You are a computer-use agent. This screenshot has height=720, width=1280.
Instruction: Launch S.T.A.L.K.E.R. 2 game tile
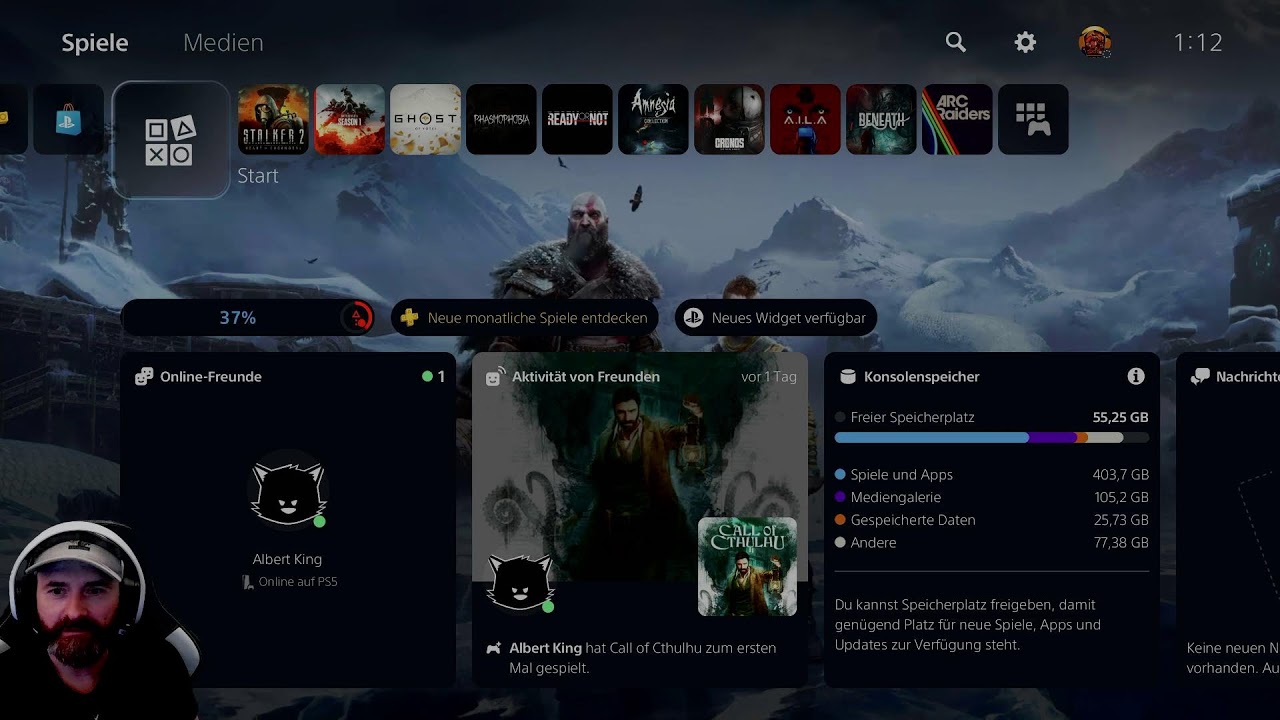pyautogui.click(x=273, y=119)
